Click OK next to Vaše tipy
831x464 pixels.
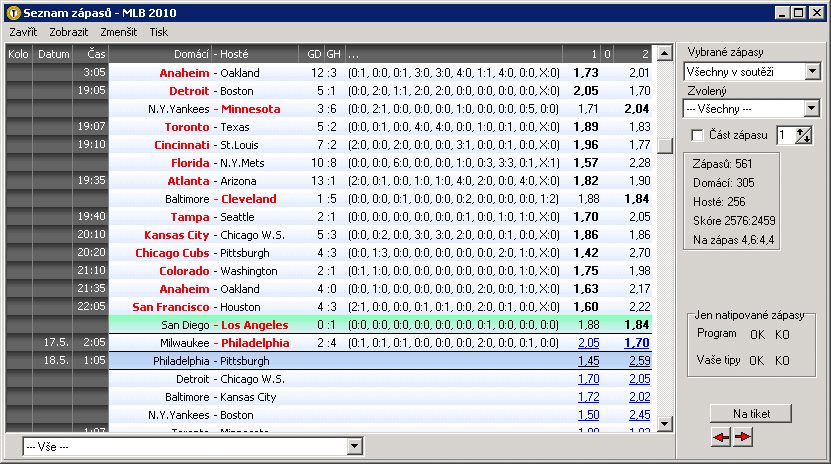click(x=756, y=361)
